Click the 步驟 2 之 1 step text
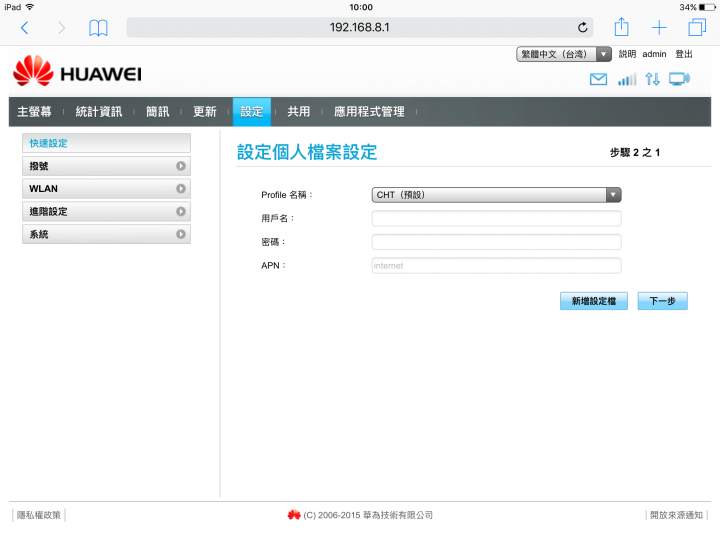 (x=635, y=152)
